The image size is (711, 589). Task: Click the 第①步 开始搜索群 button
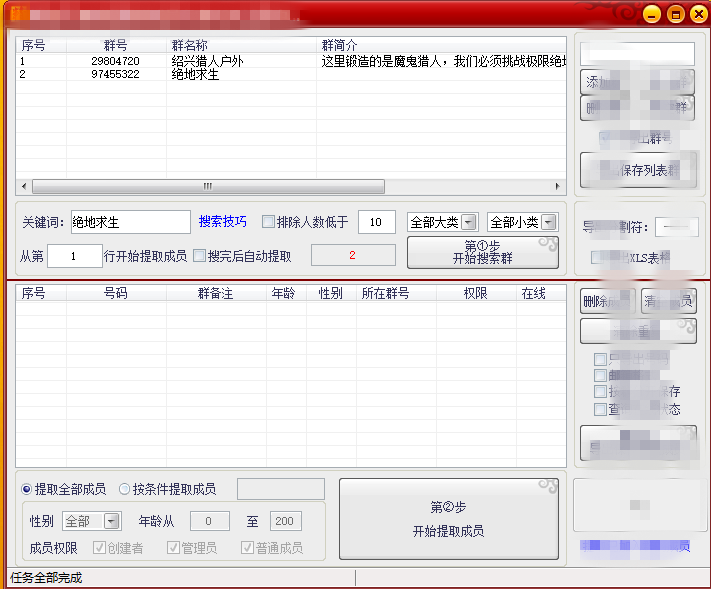[x=482, y=253]
